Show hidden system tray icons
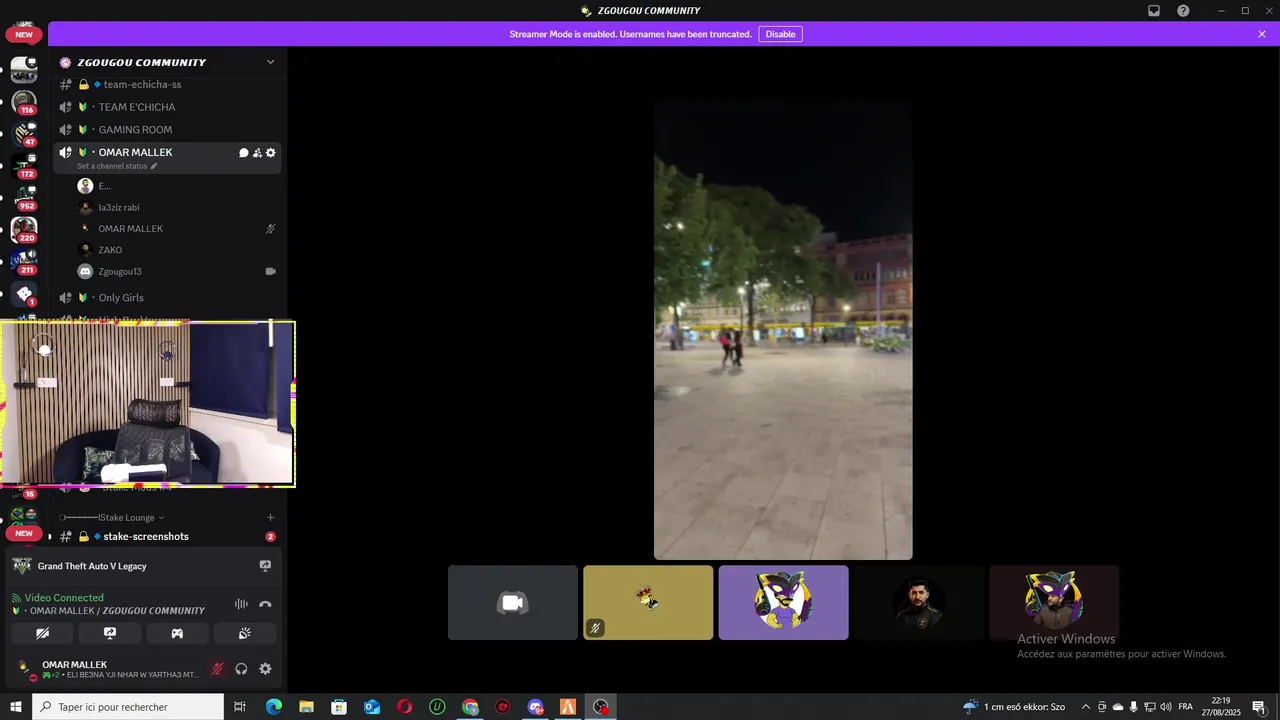Screen dimensions: 1280x720 (x=1086, y=707)
